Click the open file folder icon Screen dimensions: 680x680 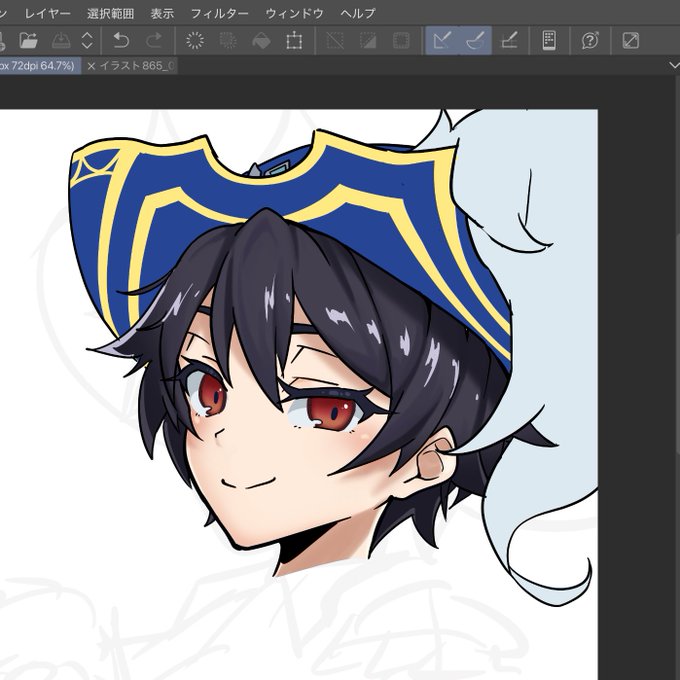point(29,41)
